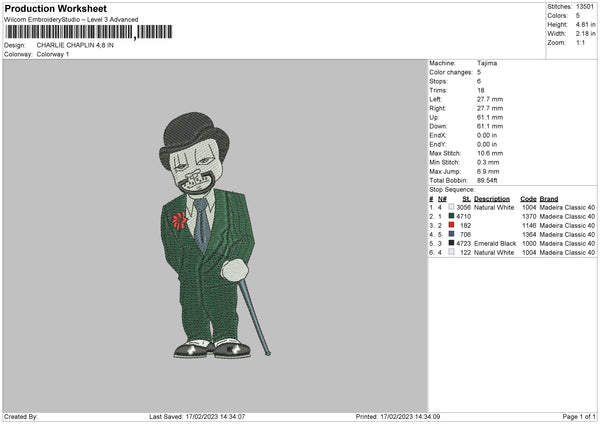Click the Height value 4.81 in
600x424 pixels.
[585, 24]
